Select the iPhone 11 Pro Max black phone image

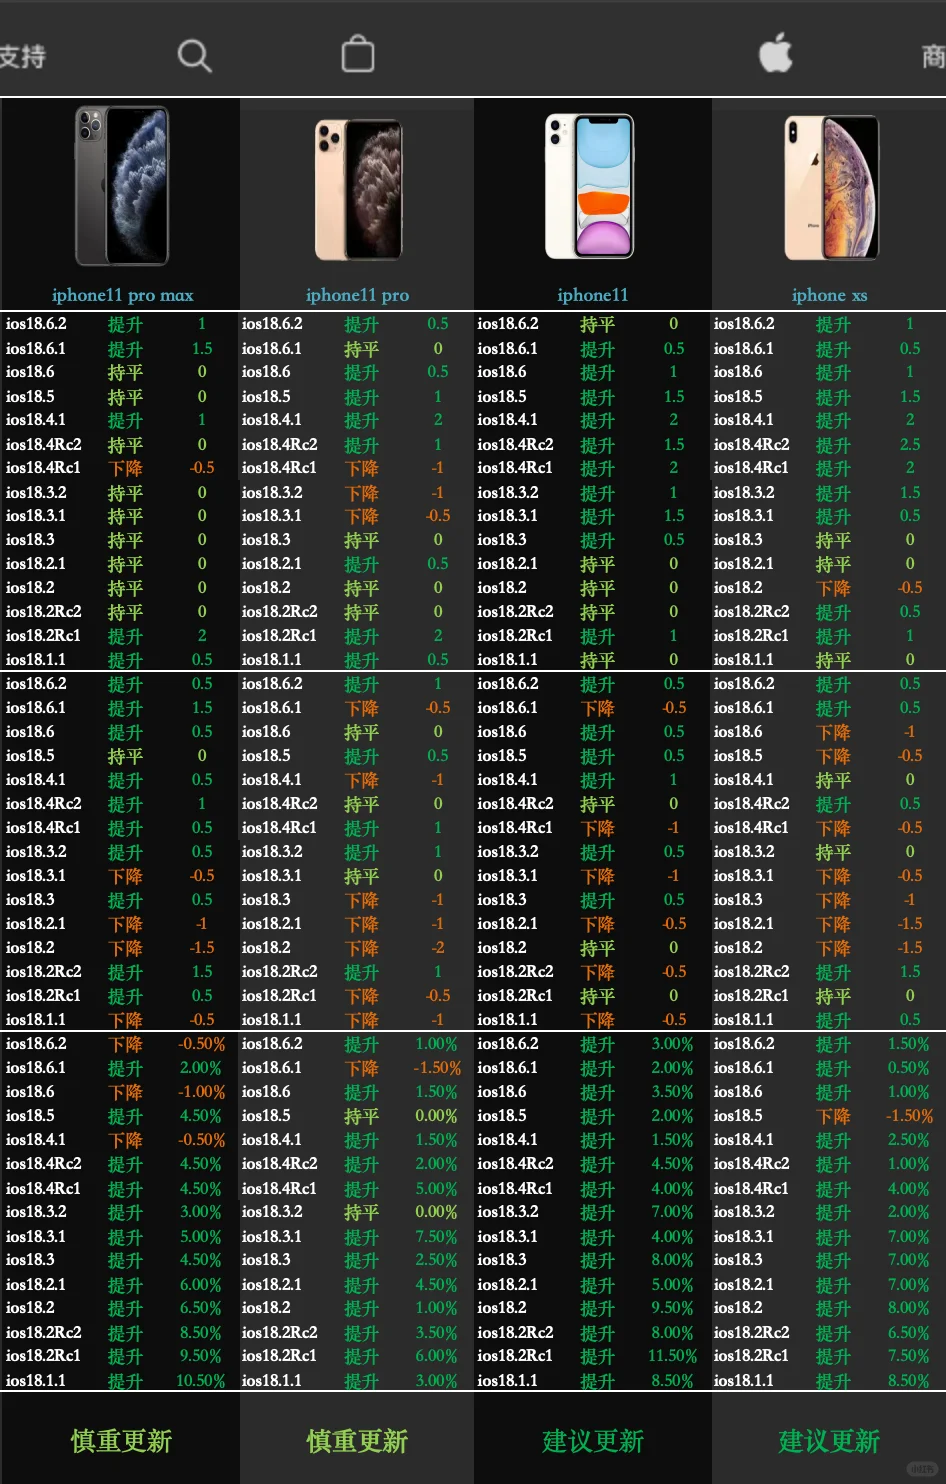pos(122,187)
